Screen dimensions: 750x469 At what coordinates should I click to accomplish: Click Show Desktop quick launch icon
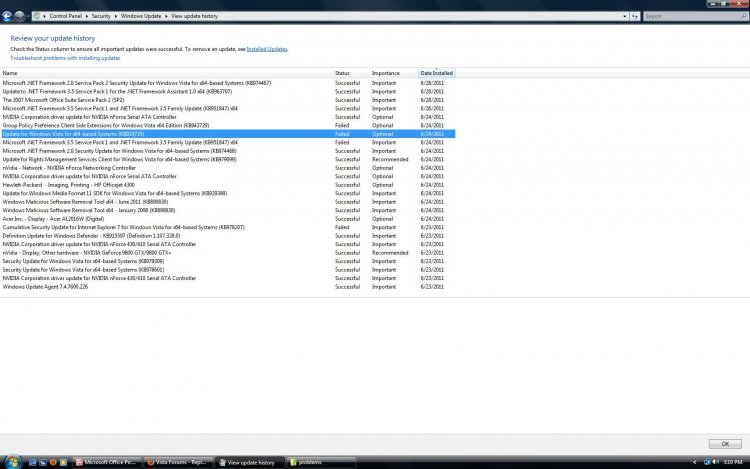33,462
